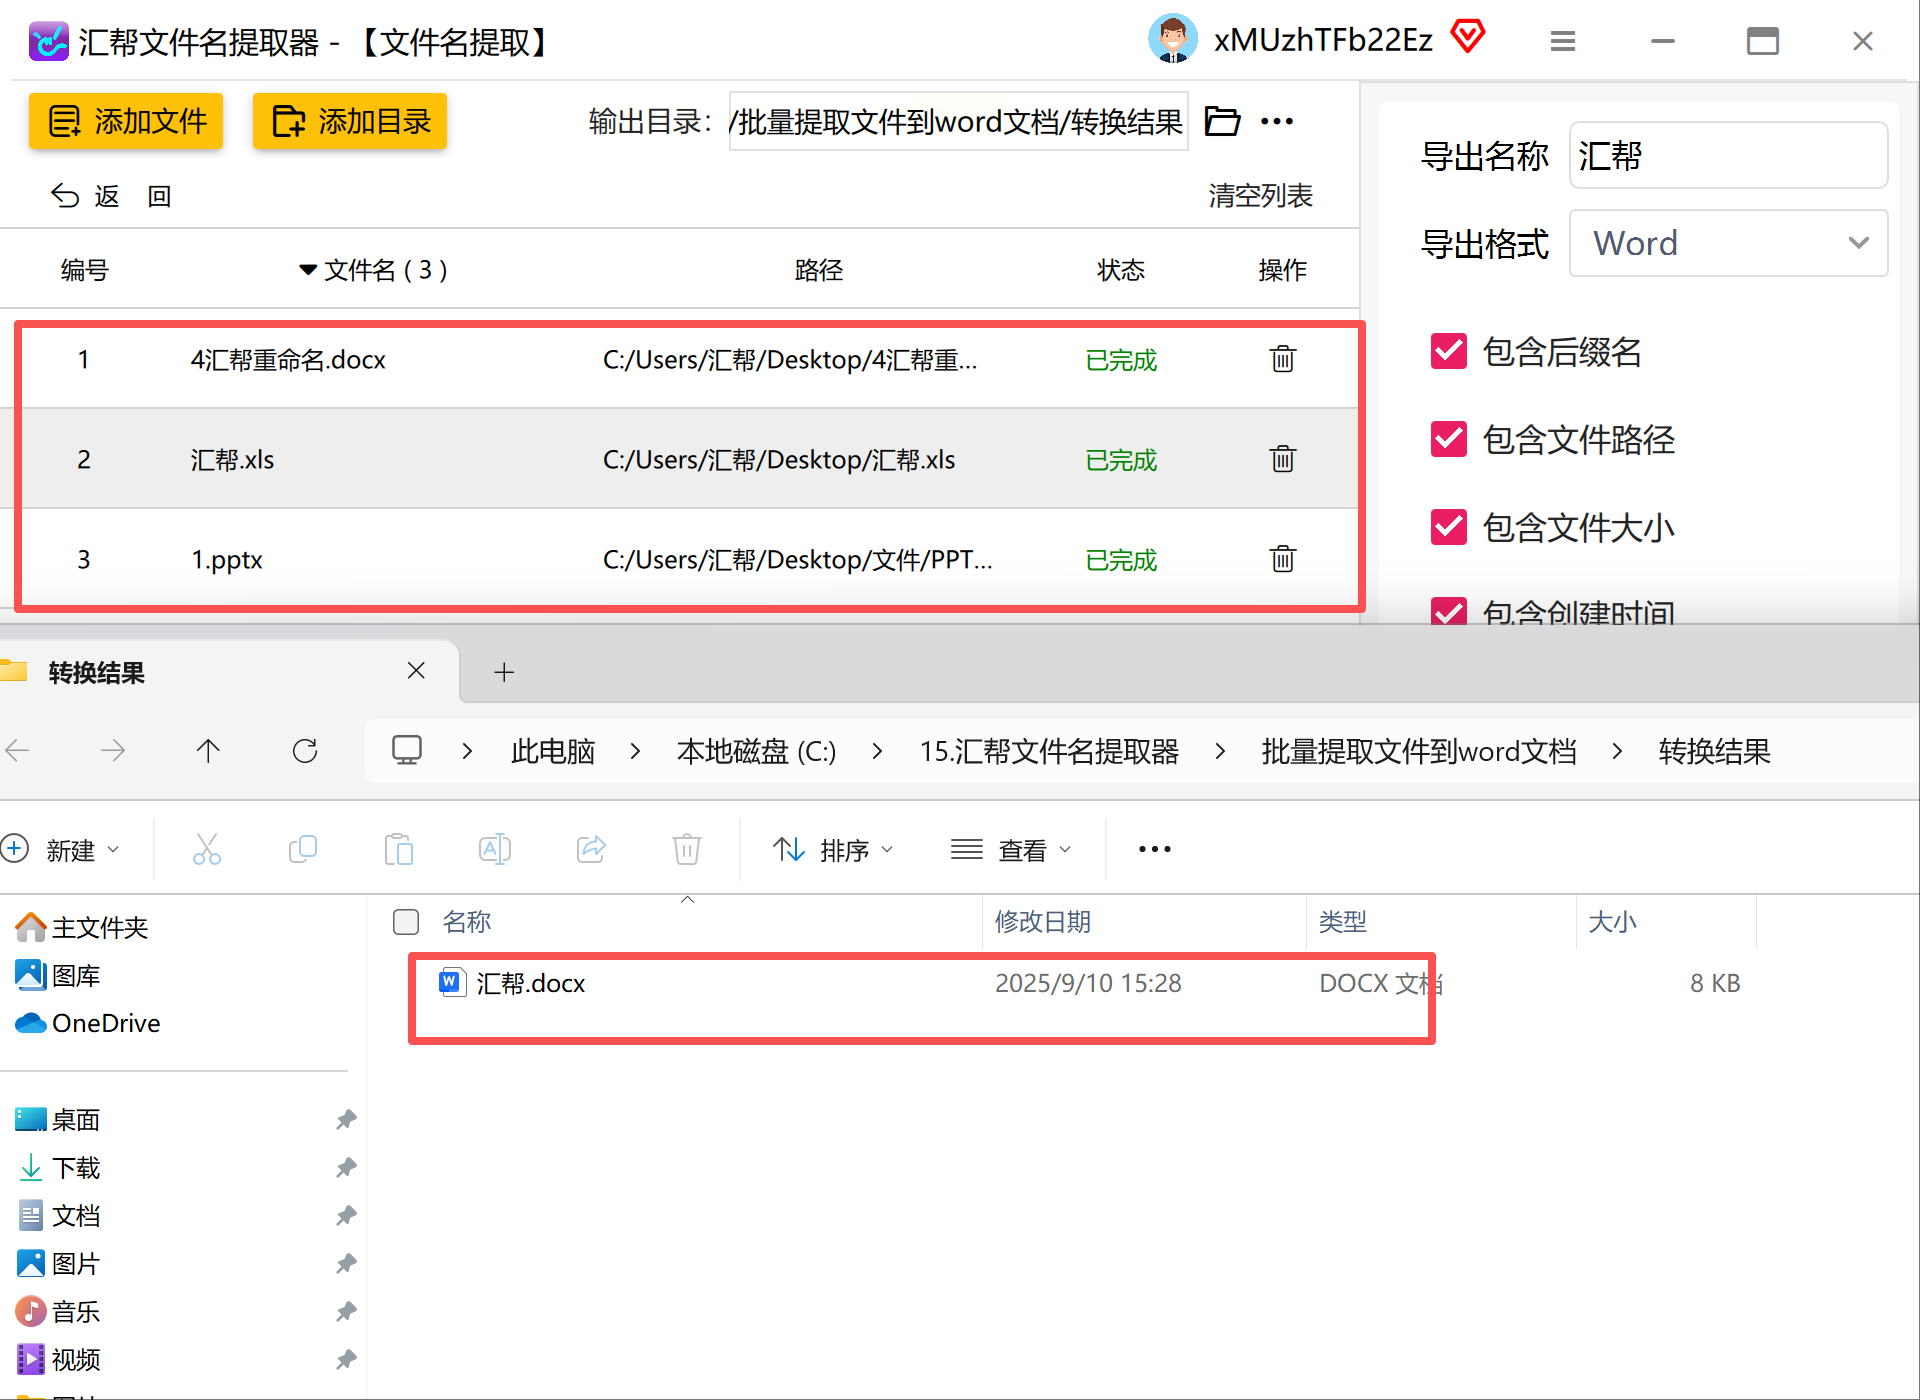Screen dimensions: 1920x1400
Task: Click the refresh icon in Explorer
Action: tap(305, 751)
